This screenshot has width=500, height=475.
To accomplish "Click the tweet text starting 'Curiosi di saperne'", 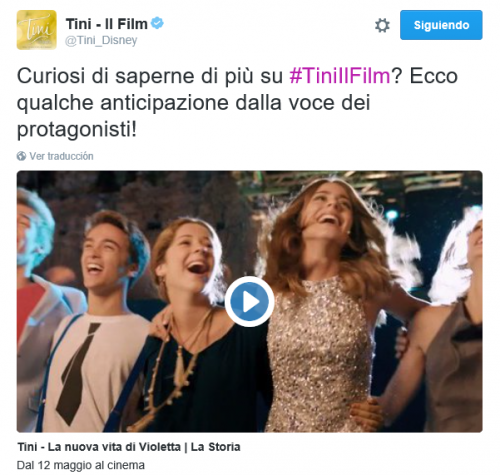I will (x=237, y=102).
